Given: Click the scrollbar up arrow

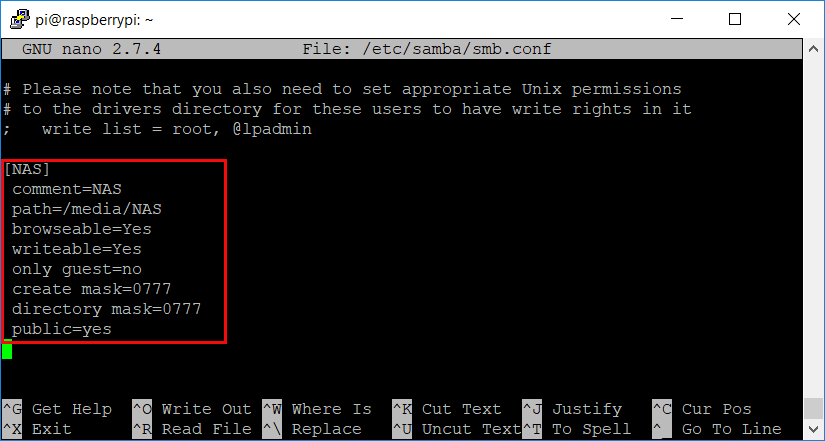Looking at the screenshot, I should coord(813,48).
